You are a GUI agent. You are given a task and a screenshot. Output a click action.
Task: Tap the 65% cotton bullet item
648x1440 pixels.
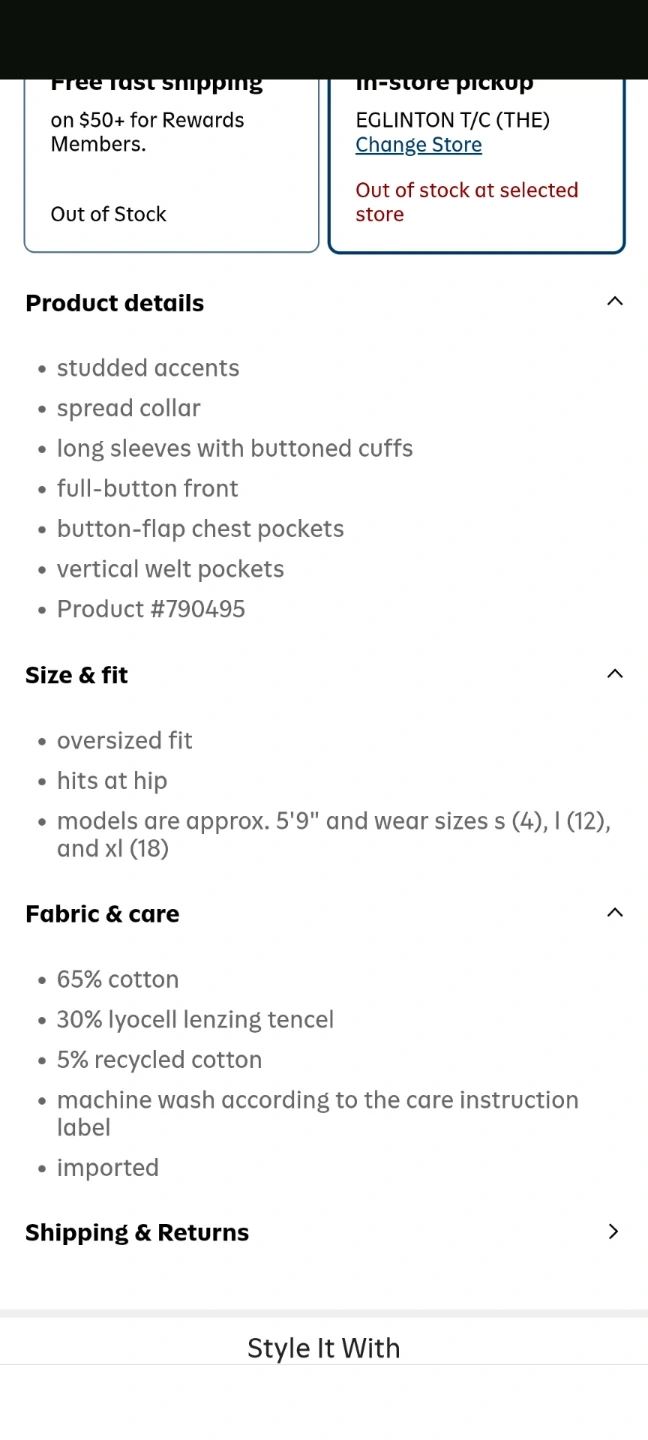click(x=118, y=979)
